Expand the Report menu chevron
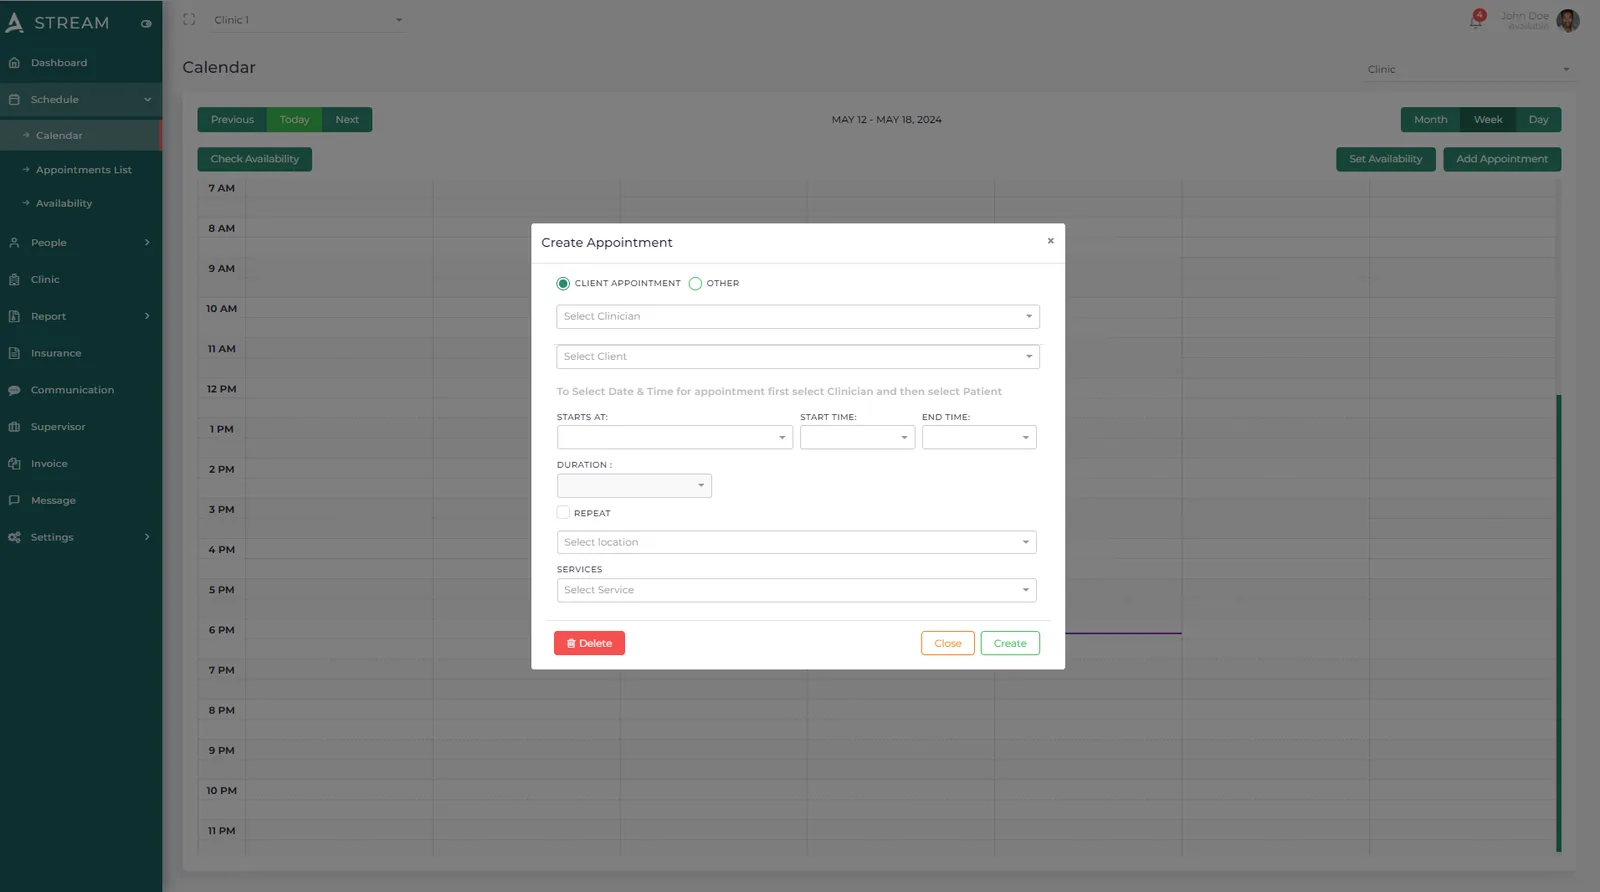Image resolution: width=1600 pixels, height=892 pixels. [147, 317]
